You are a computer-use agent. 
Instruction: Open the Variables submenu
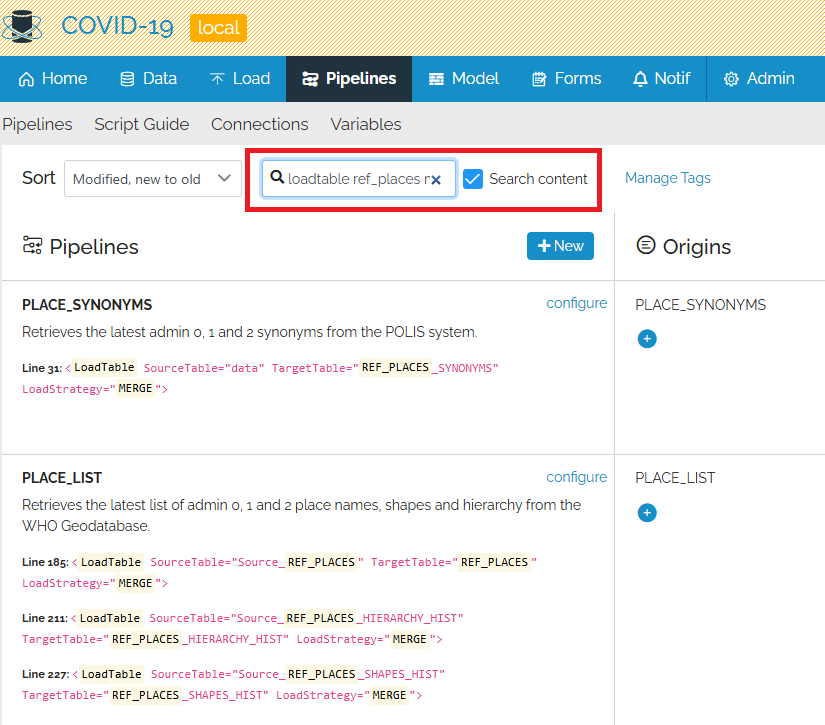point(366,124)
